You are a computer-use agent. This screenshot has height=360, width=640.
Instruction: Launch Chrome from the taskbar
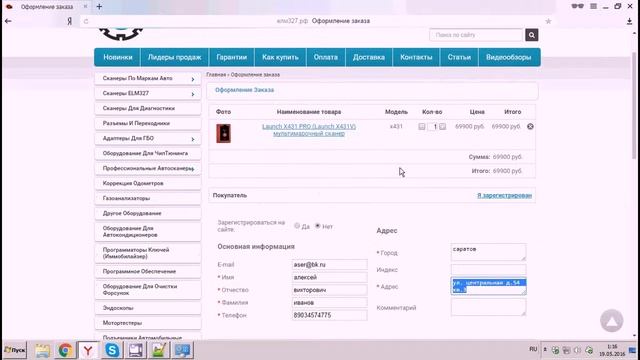click(65, 350)
